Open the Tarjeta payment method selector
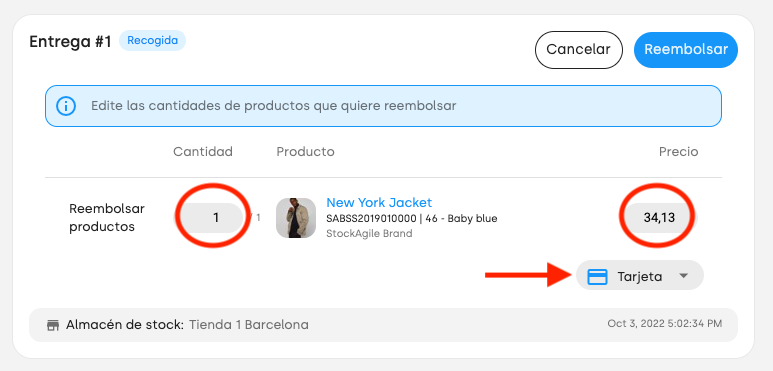 639,275
